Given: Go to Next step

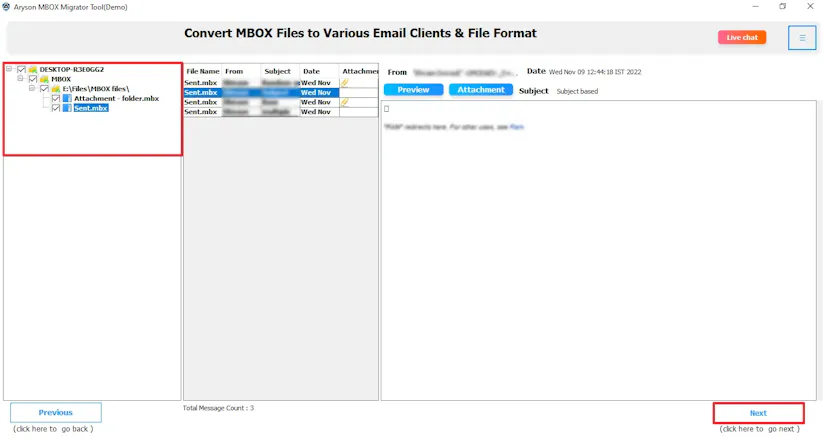Looking at the screenshot, I should [759, 413].
